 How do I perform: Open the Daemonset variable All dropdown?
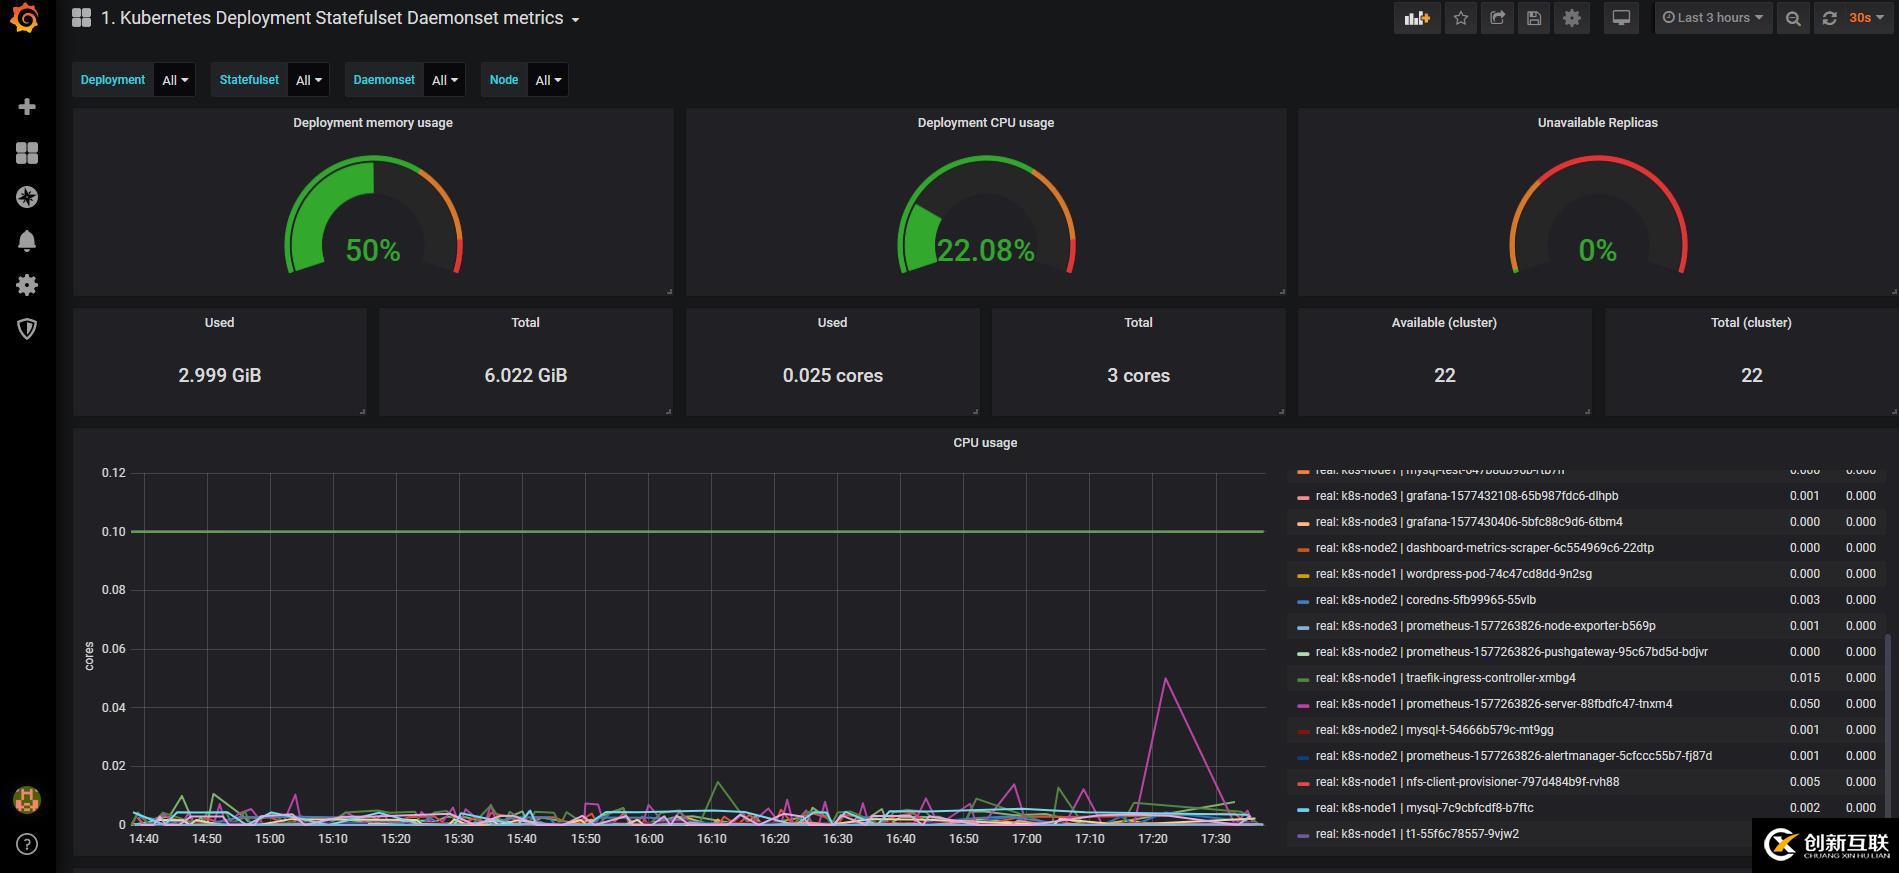point(444,80)
